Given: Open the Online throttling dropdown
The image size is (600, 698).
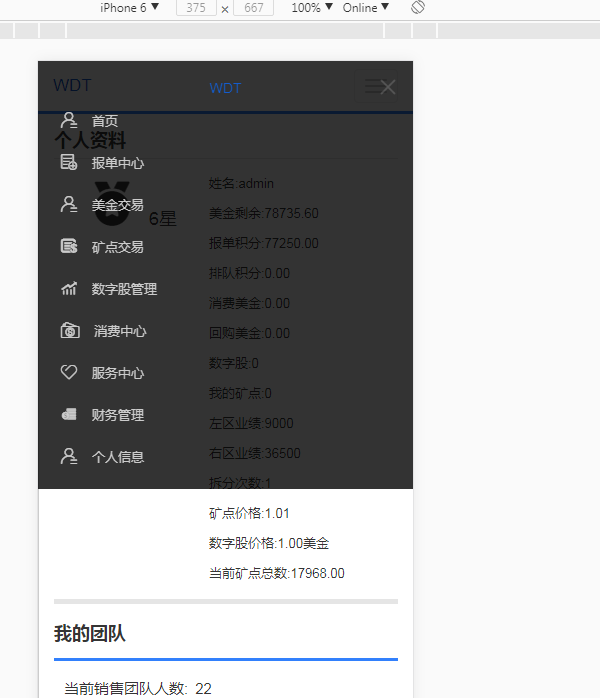Looking at the screenshot, I should [366, 8].
